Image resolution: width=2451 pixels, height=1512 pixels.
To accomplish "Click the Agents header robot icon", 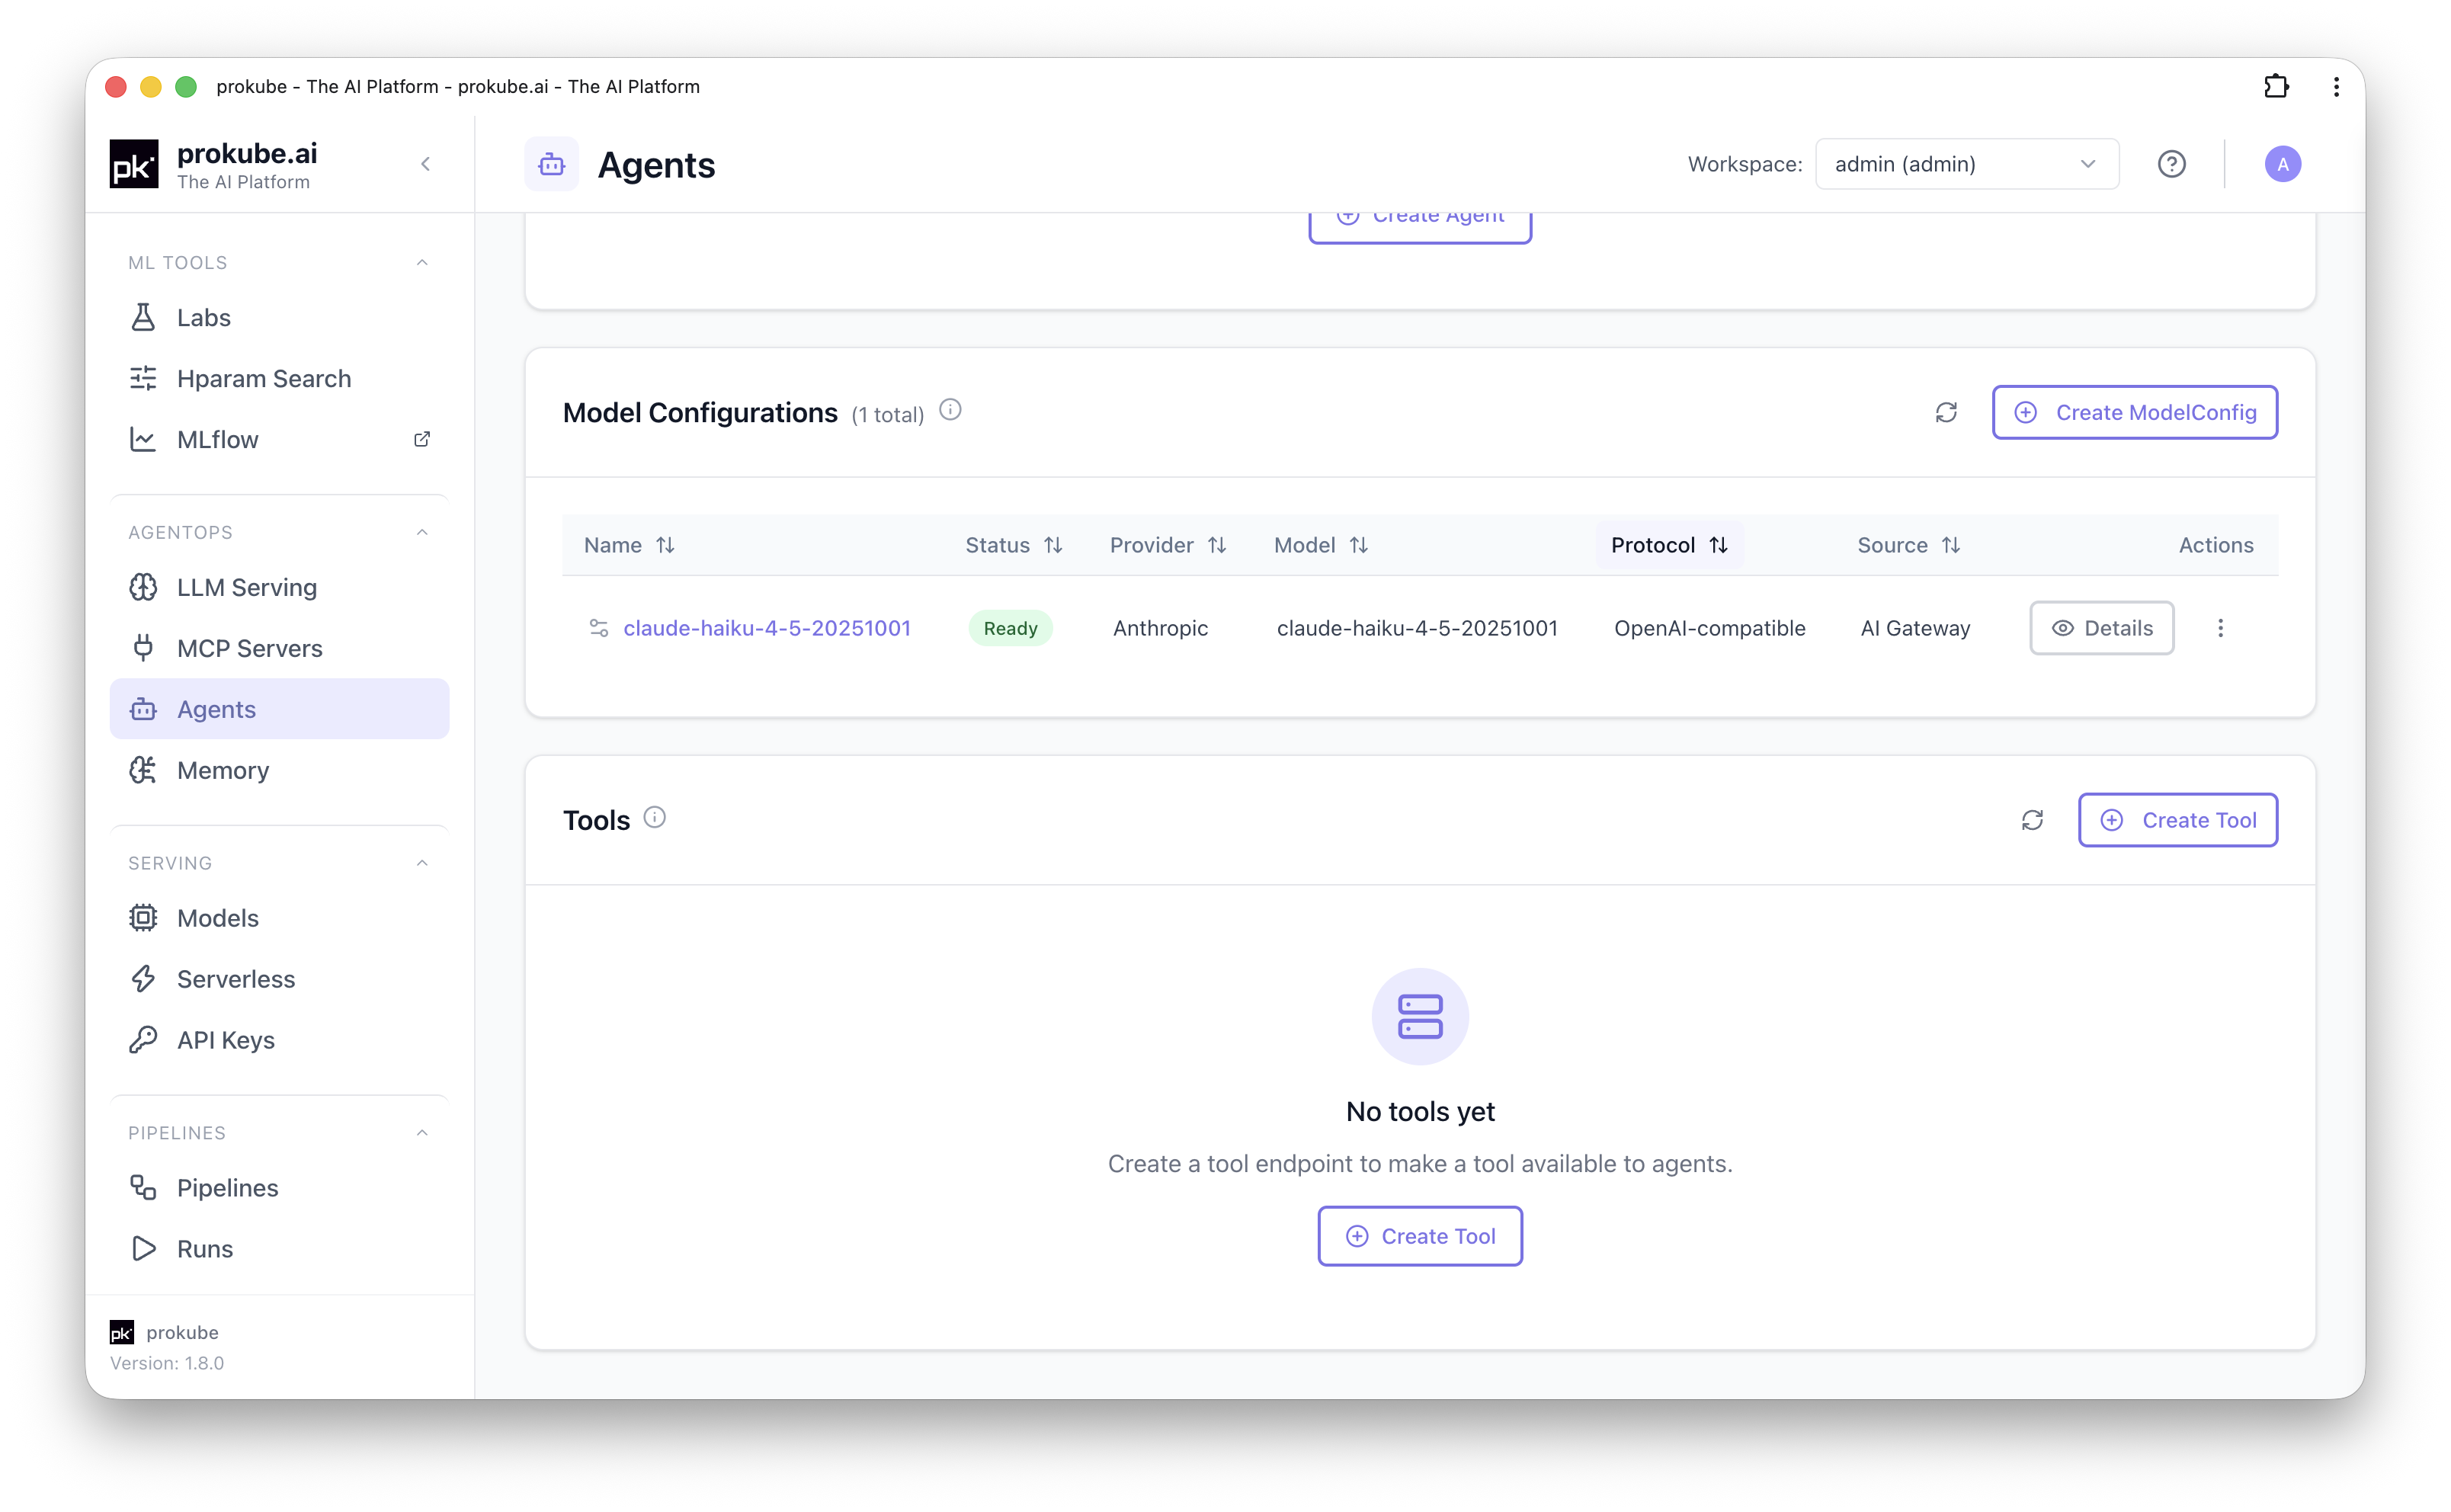I will tap(551, 164).
